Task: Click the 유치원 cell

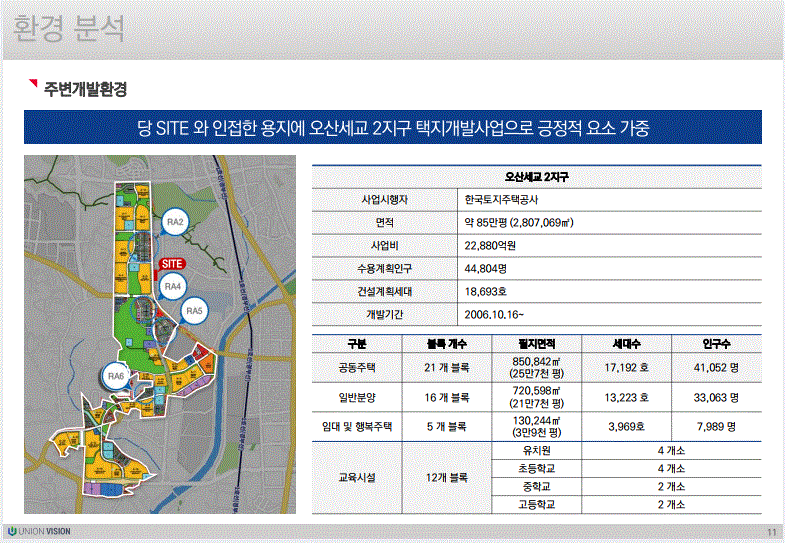Action: click(537, 451)
